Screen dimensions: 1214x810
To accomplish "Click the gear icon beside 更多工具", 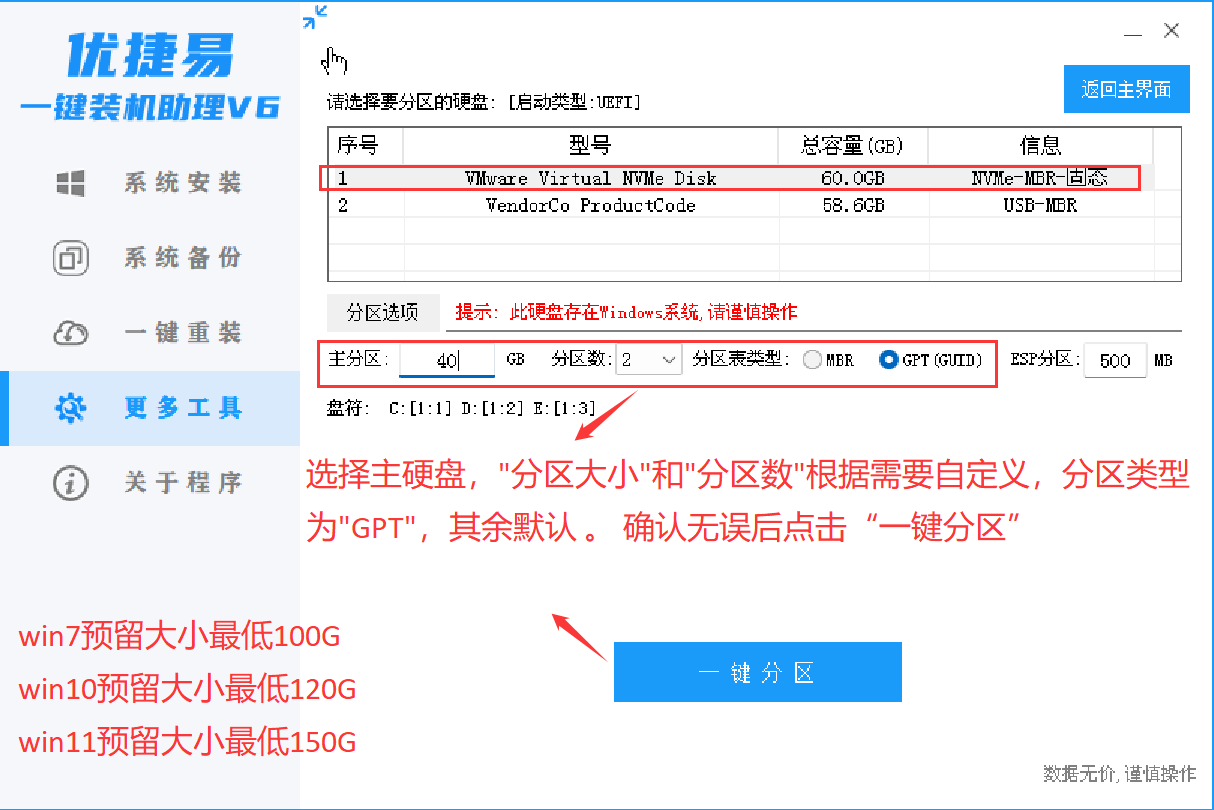I will 71,408.
